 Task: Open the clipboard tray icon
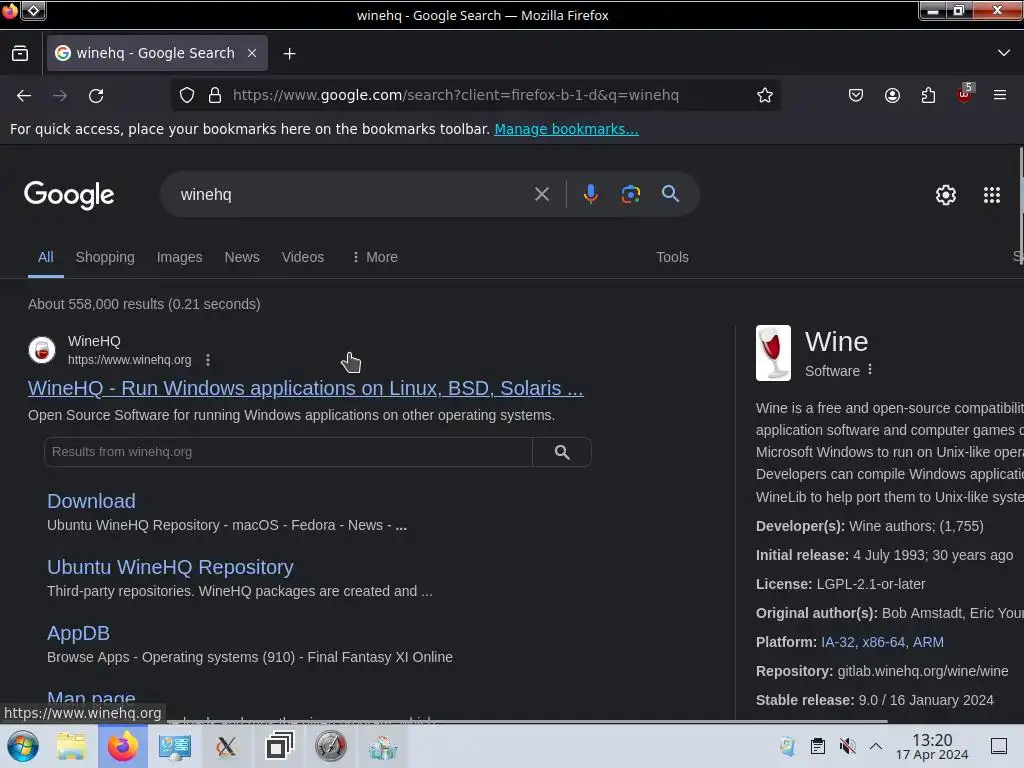818,746
